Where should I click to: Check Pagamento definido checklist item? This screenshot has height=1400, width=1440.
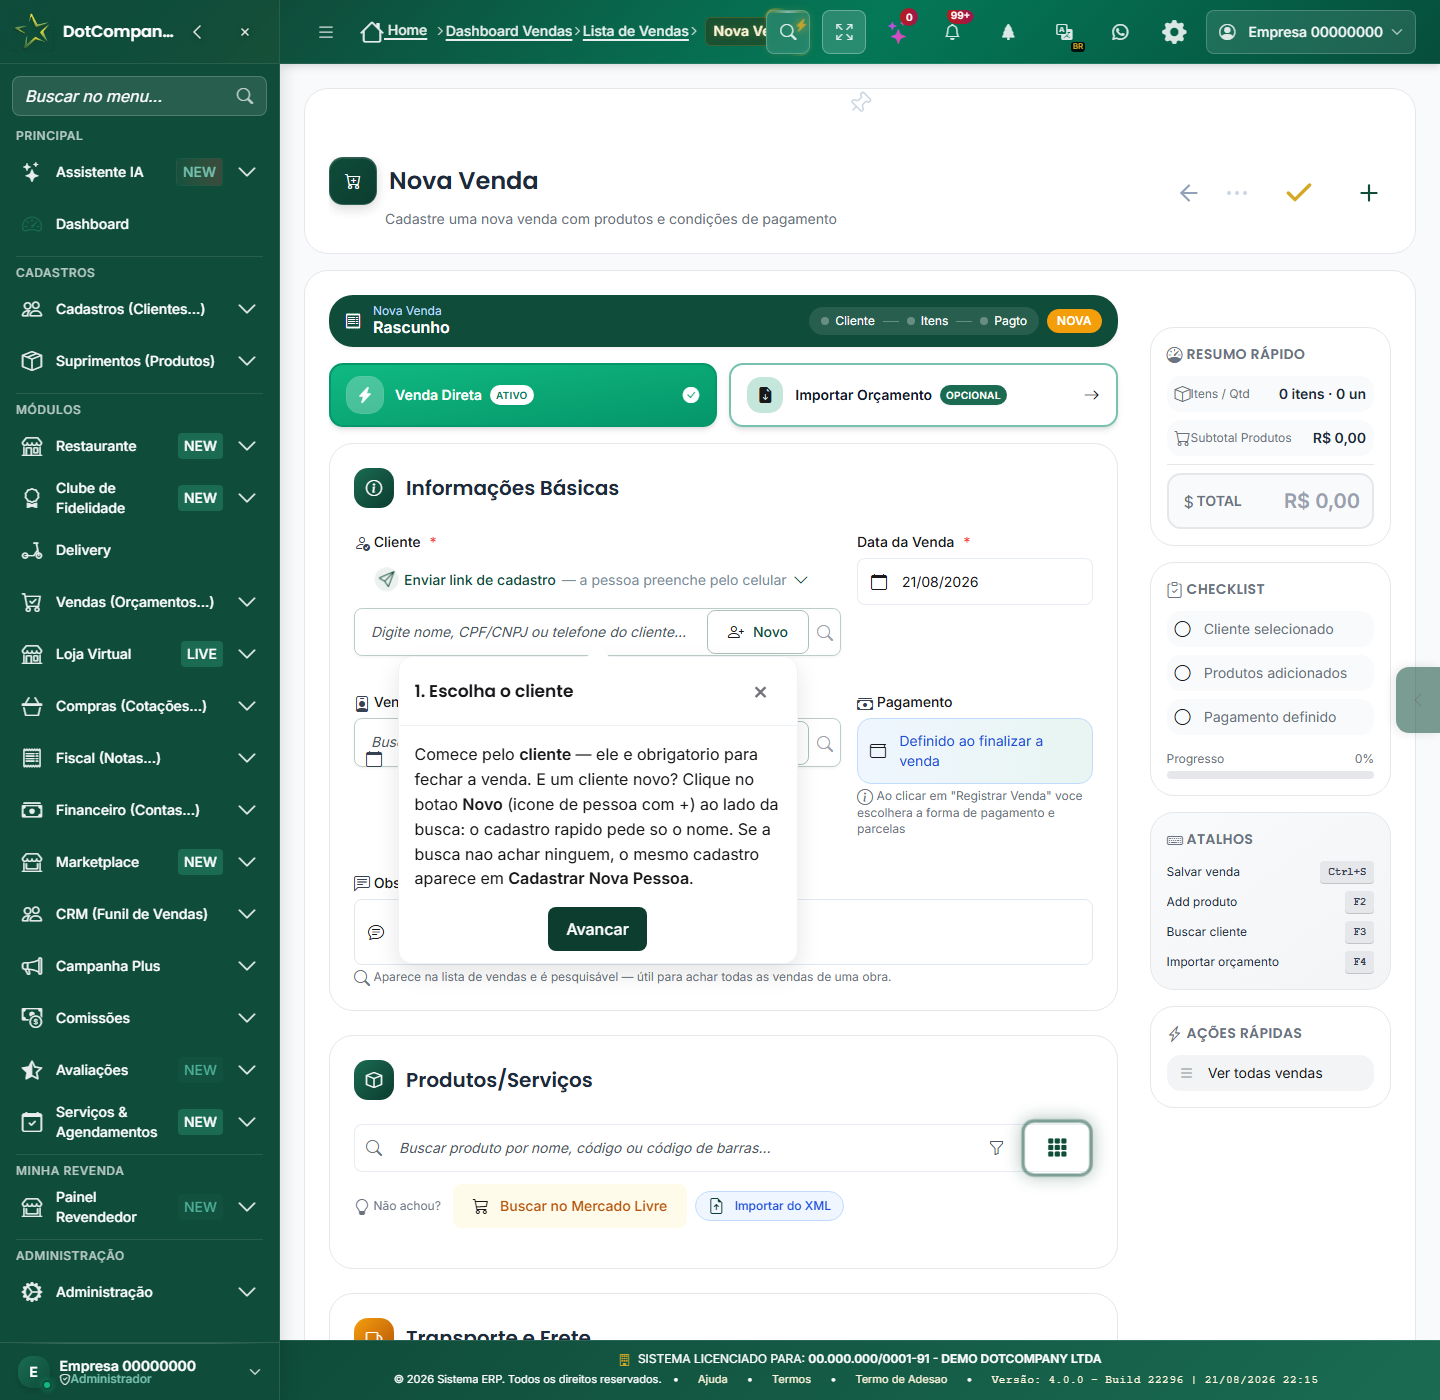[x=1270, y=717]
